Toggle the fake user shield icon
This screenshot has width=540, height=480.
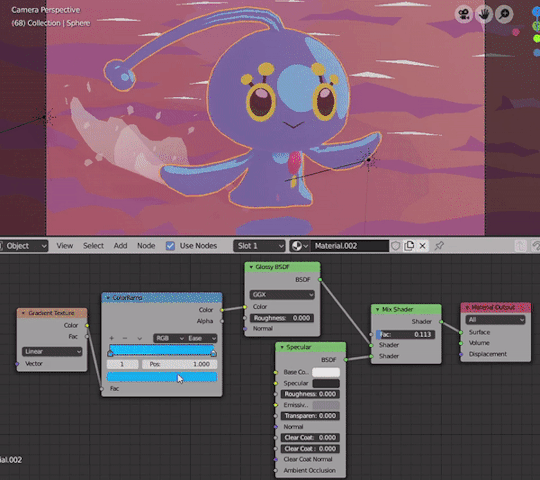pyautogui.click(x=395, y=246)
